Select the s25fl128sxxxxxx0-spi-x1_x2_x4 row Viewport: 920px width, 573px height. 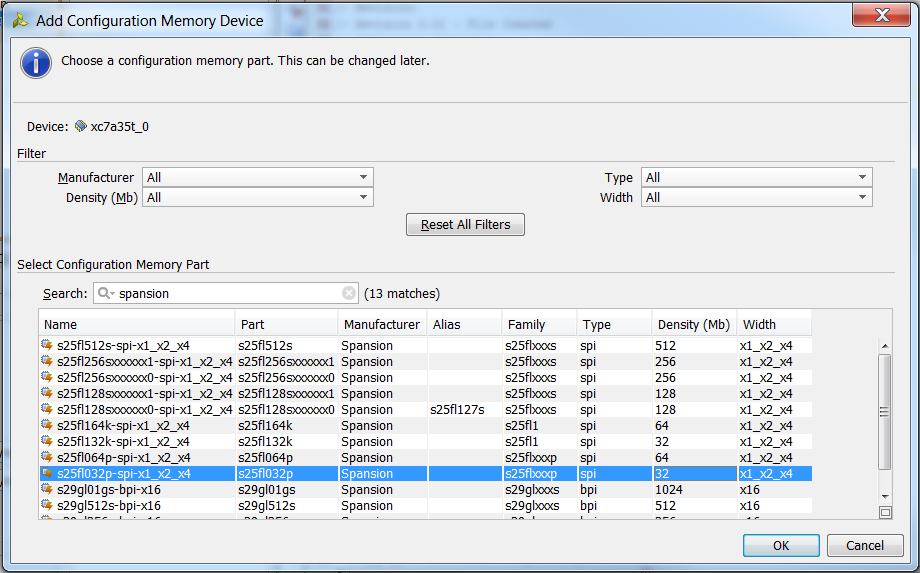(426, 409)
